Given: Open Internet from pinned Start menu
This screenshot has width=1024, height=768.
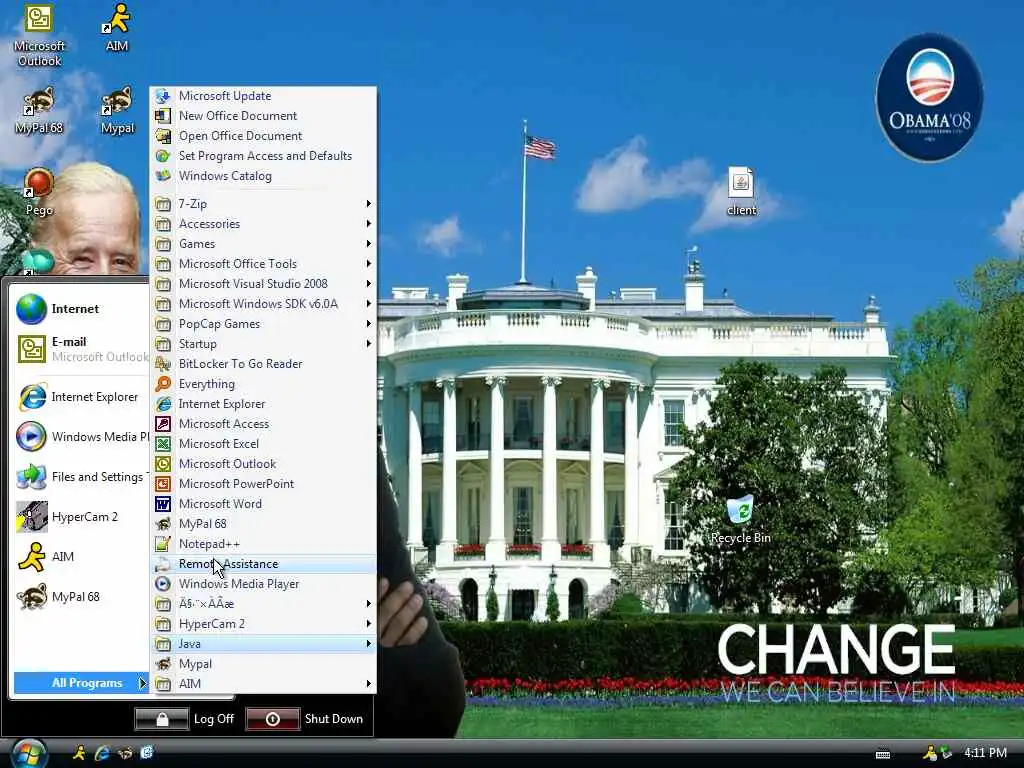Looking at the screenshot, I should click(x=80, y=309).
